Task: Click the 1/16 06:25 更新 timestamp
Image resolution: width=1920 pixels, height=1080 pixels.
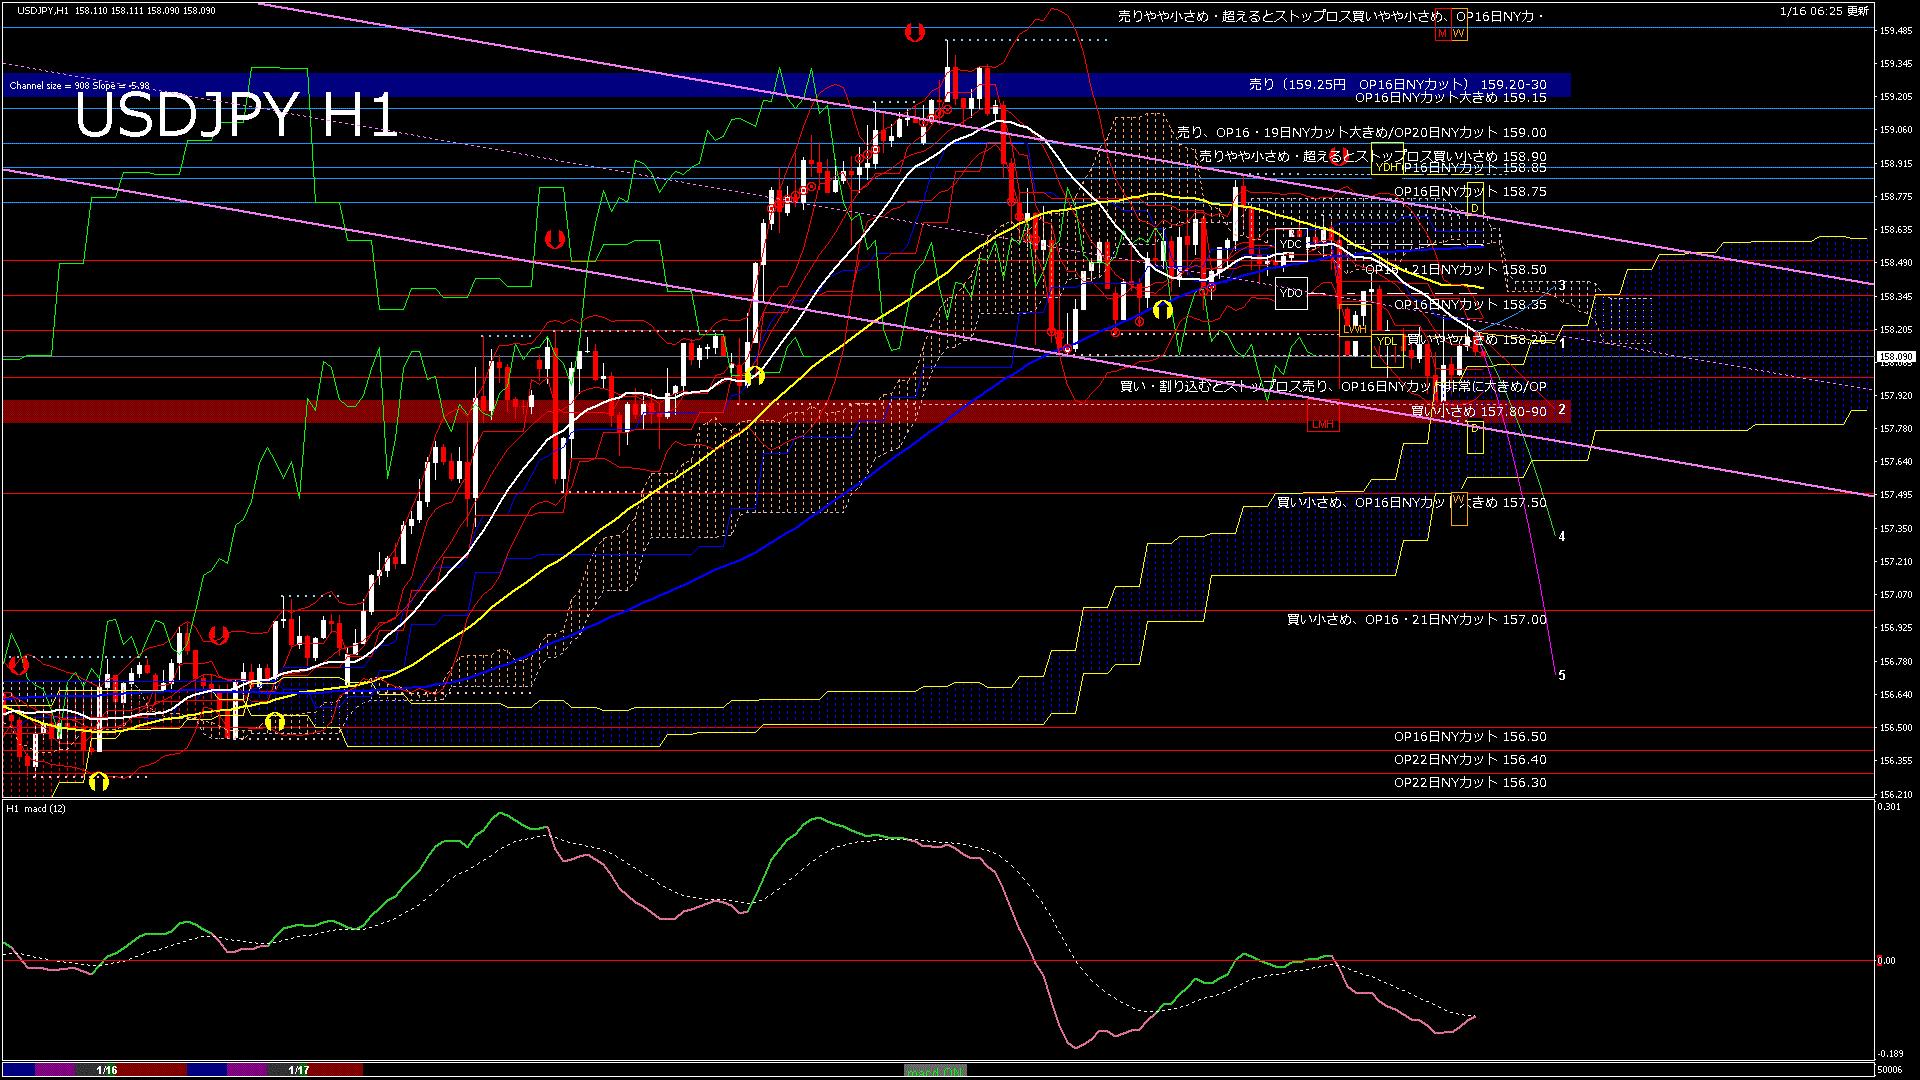Action: tap(1824, 11)
